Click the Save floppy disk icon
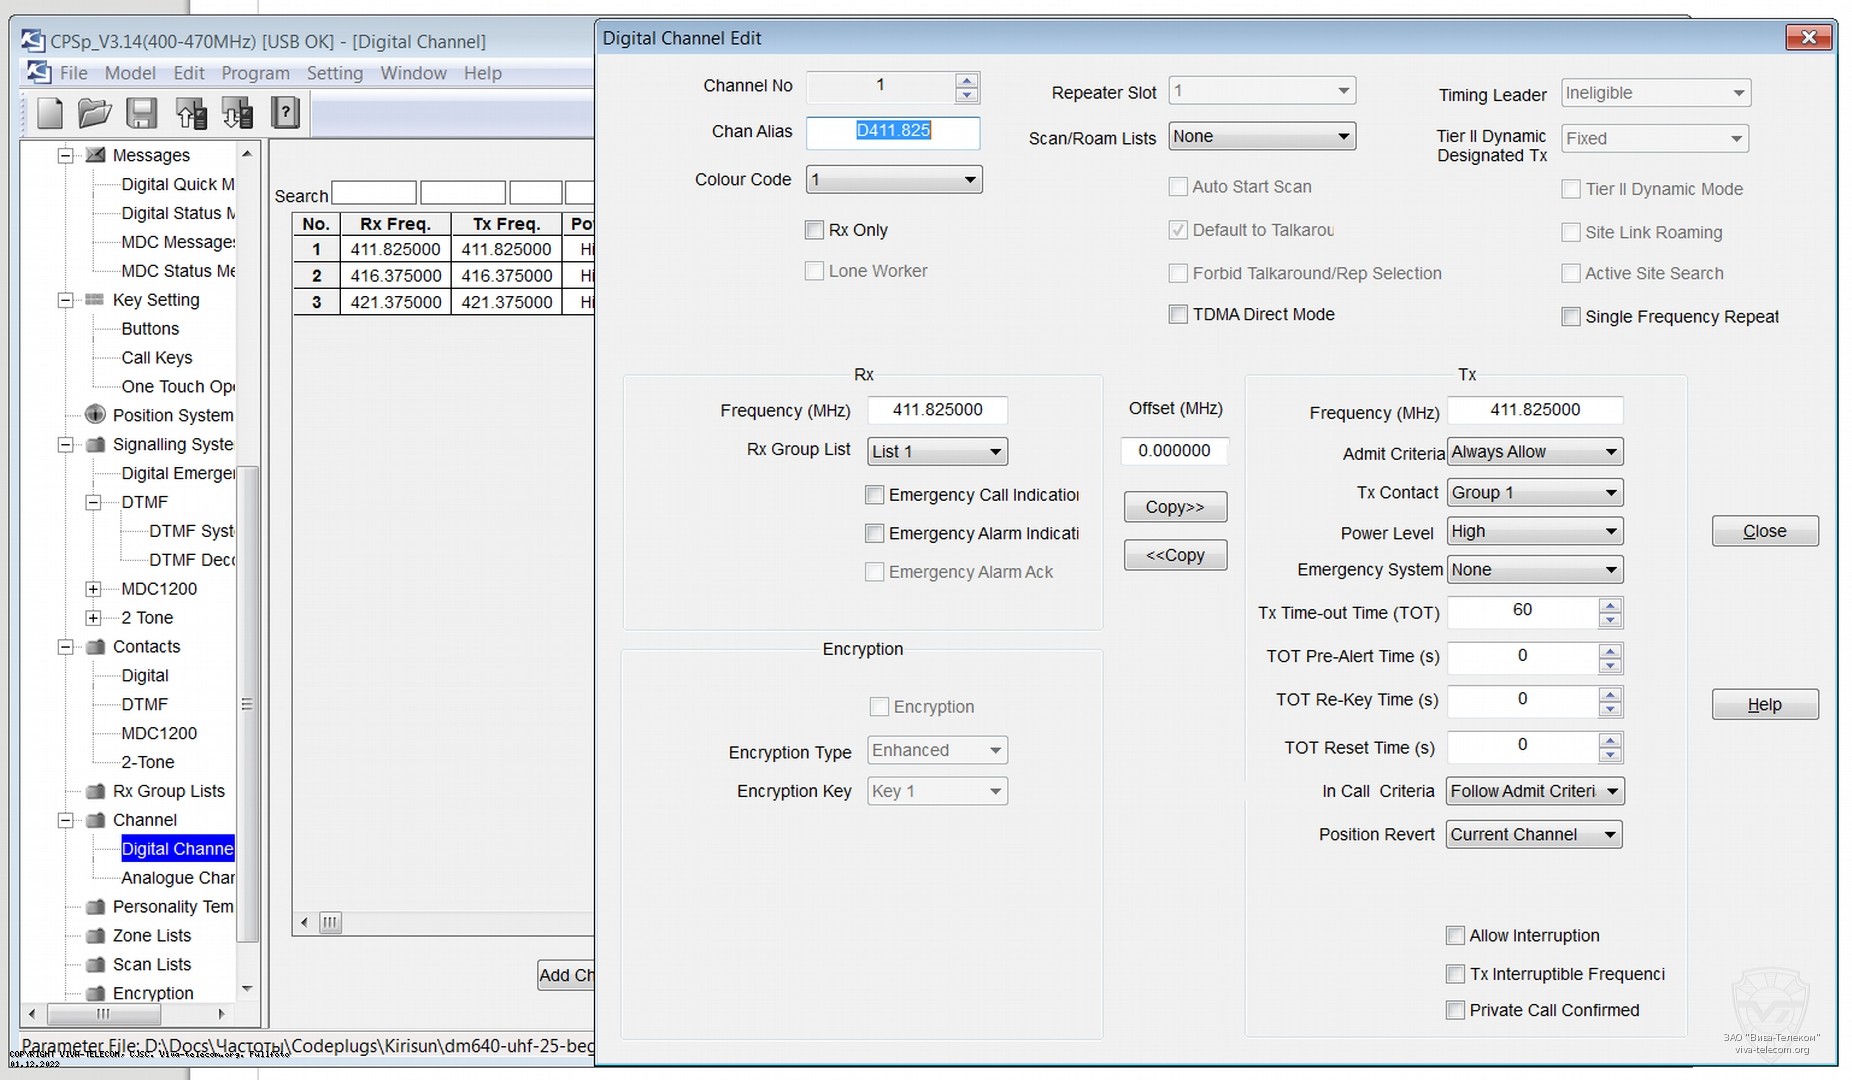The image size is (1852, 1080). (x=141, y=113)
